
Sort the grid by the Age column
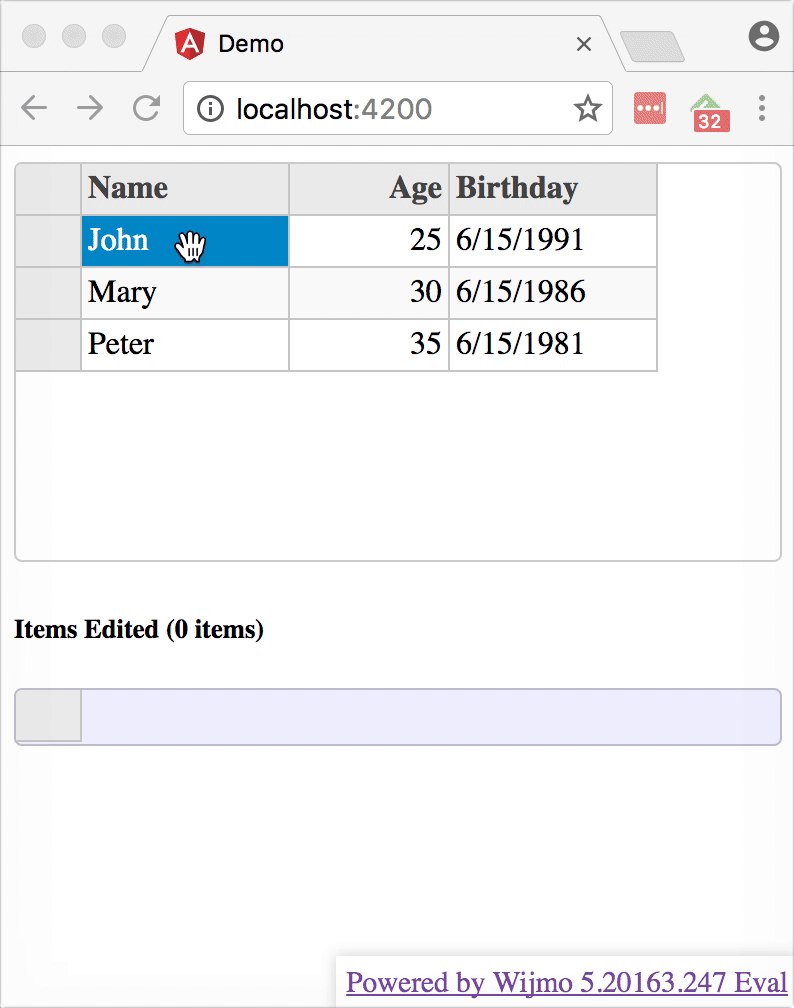pyautogui.click(x=368, y=189)
